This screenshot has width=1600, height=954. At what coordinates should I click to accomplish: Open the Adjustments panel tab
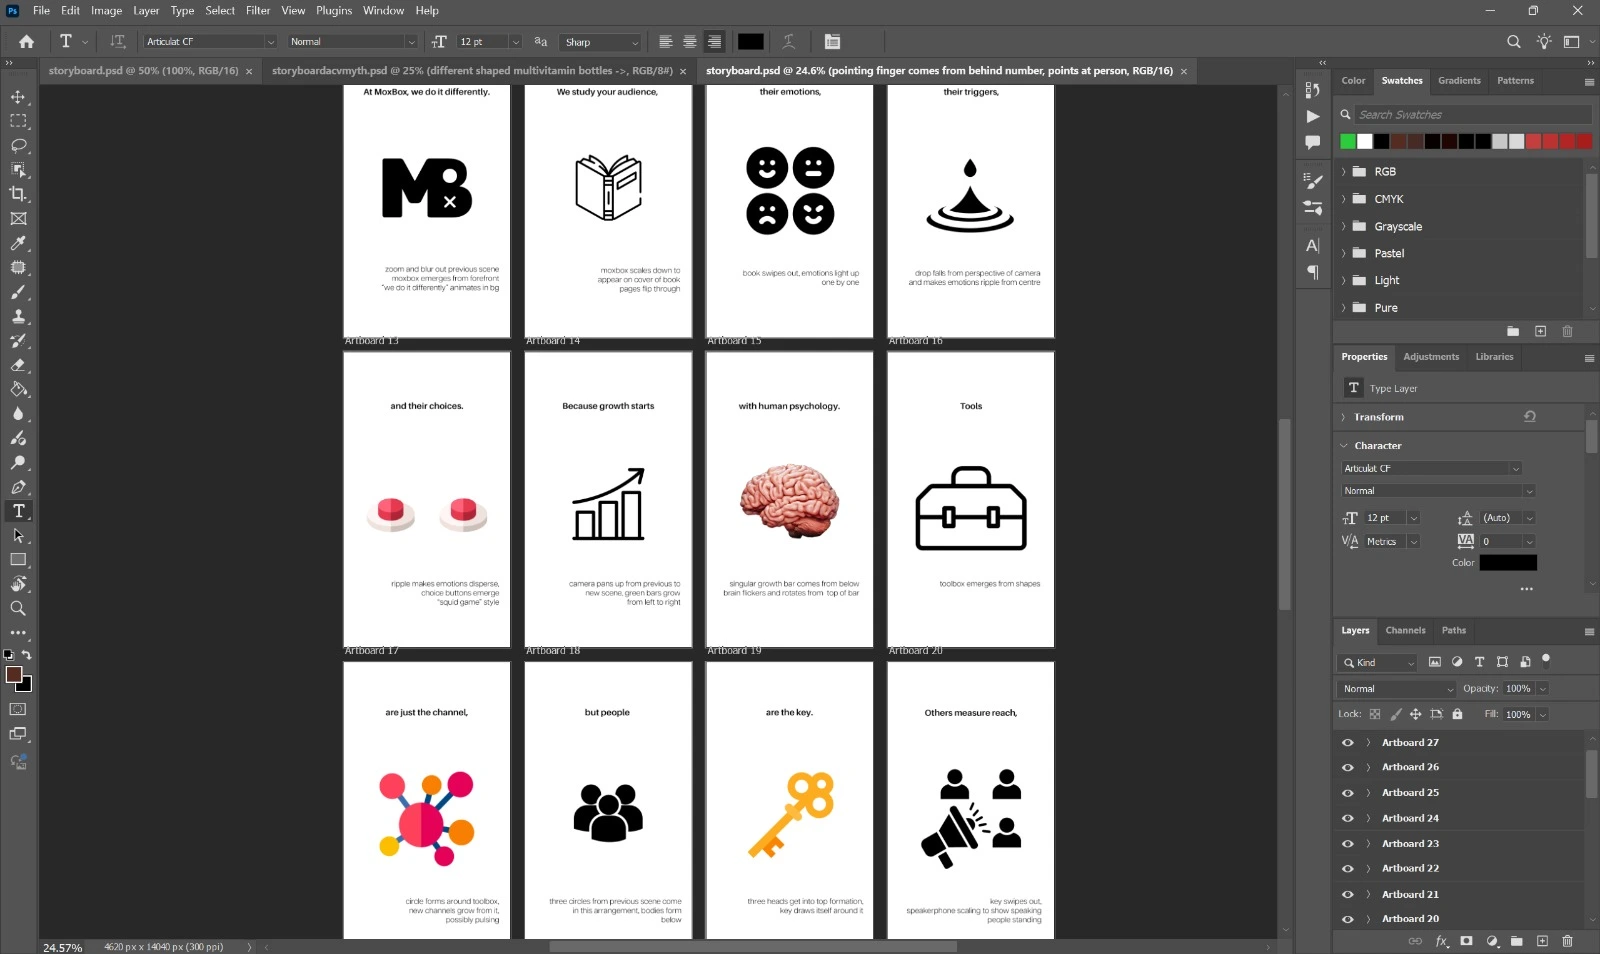(1430, 357)
